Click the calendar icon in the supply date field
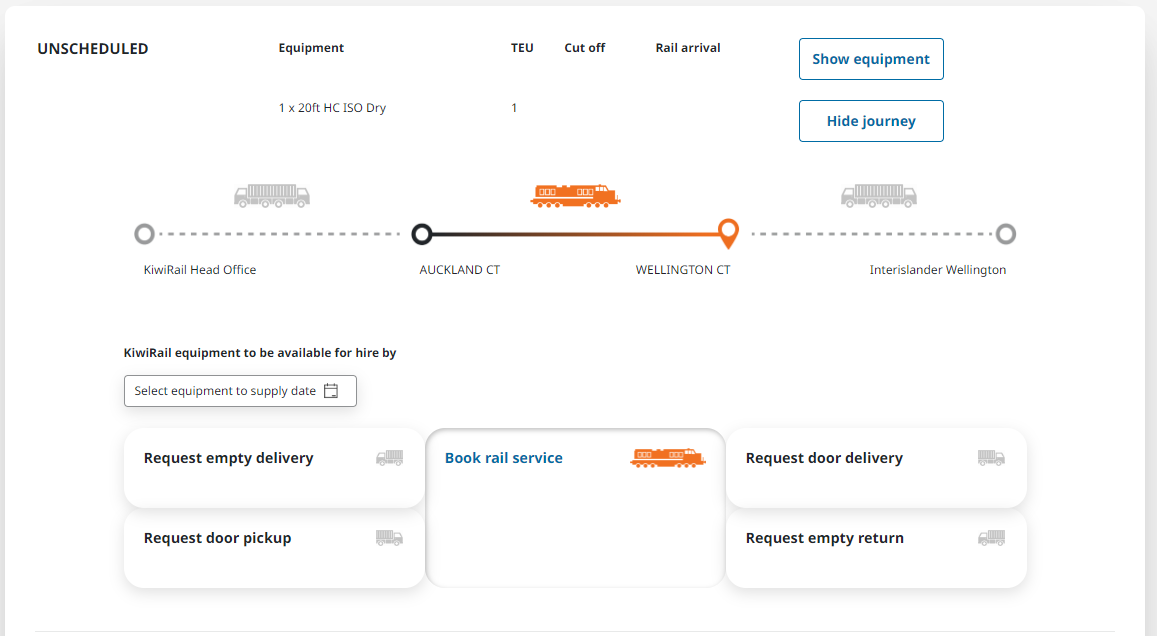 331,391
